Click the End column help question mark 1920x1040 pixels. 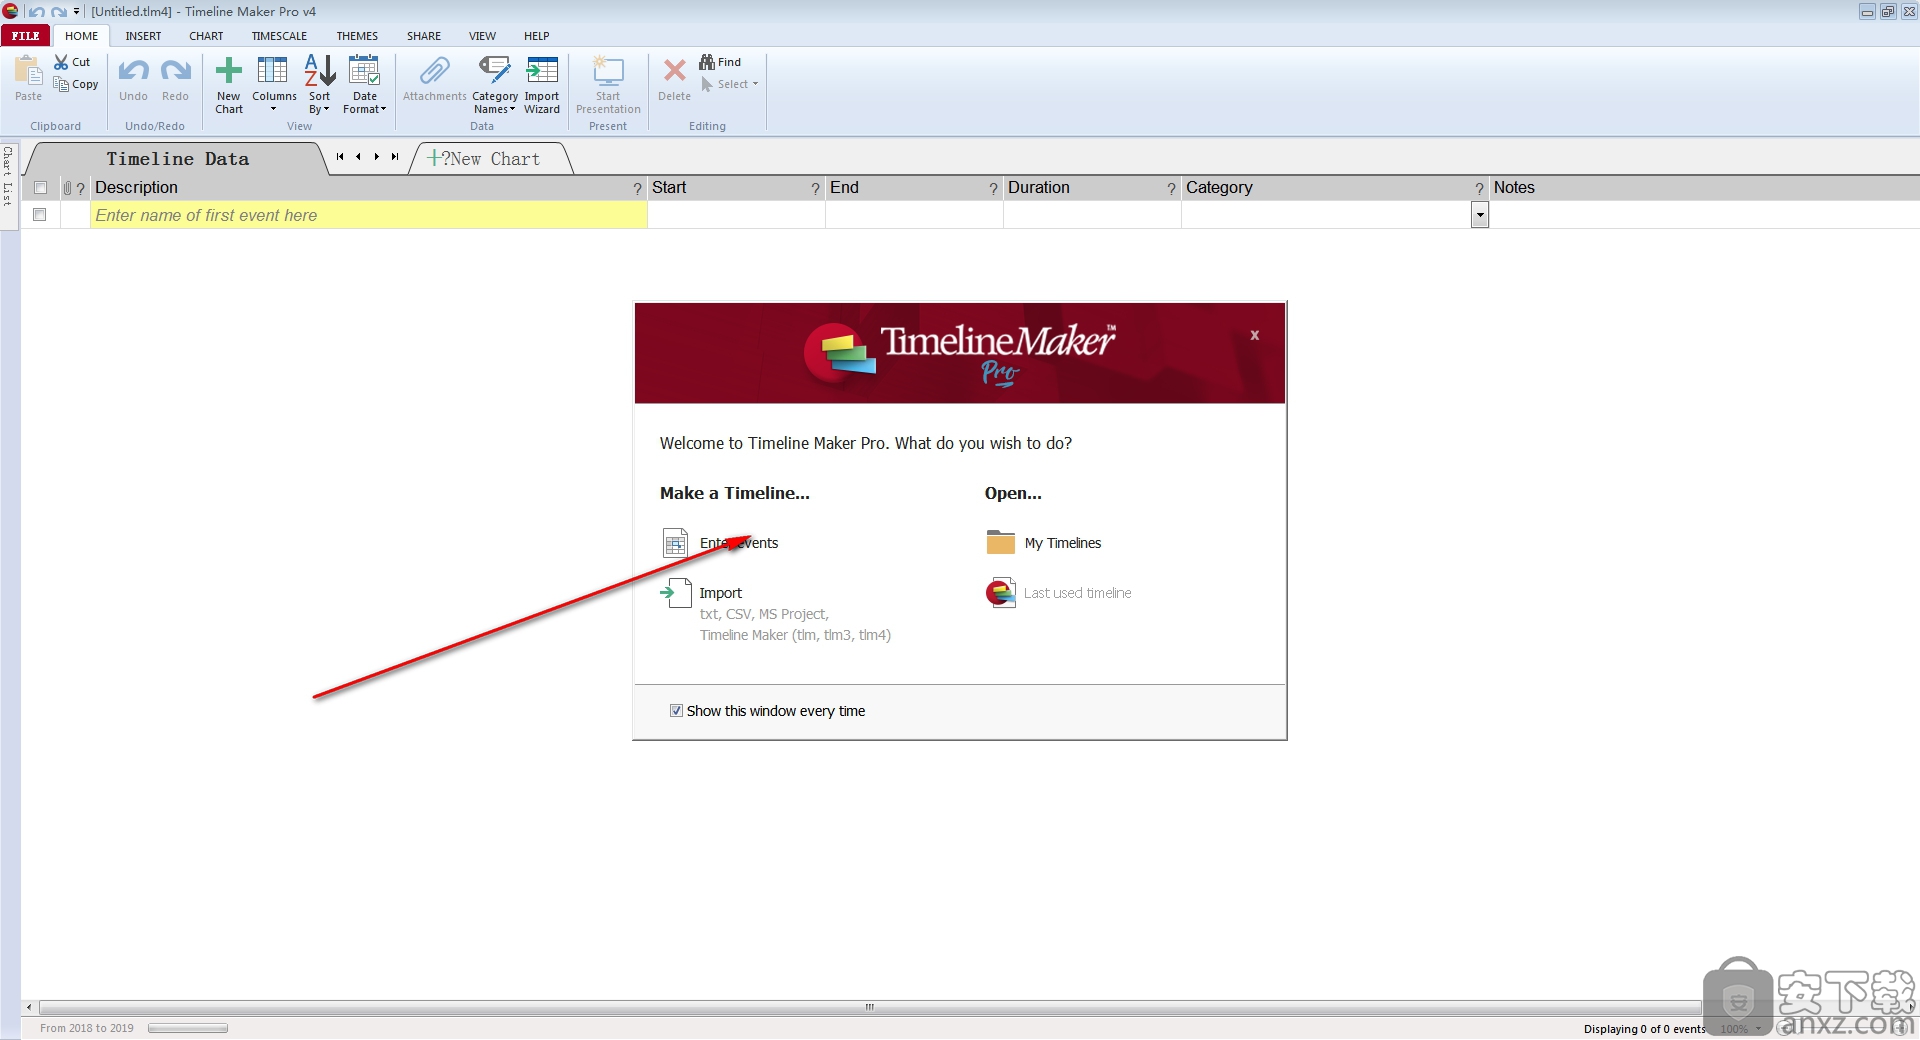[x=994, y=189]
